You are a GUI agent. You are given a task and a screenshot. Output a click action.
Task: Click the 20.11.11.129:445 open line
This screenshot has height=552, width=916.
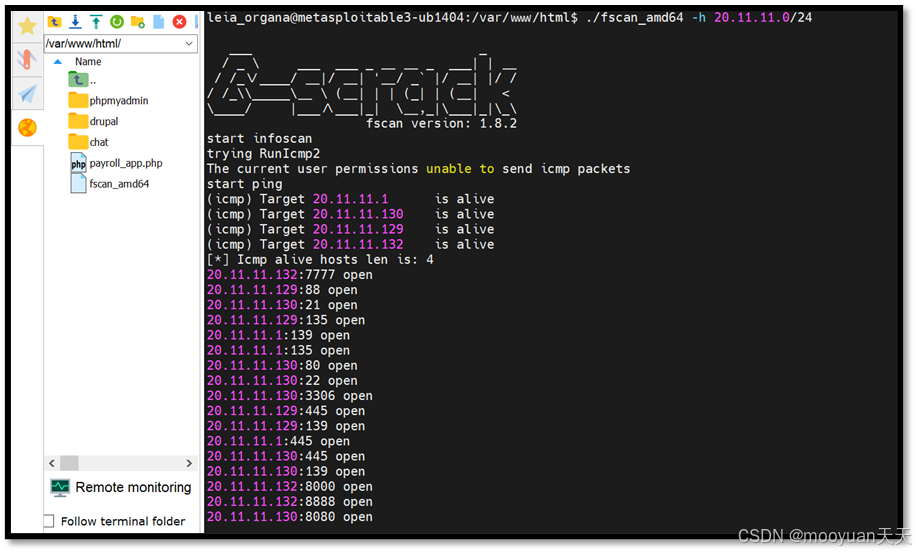[286, 411]
